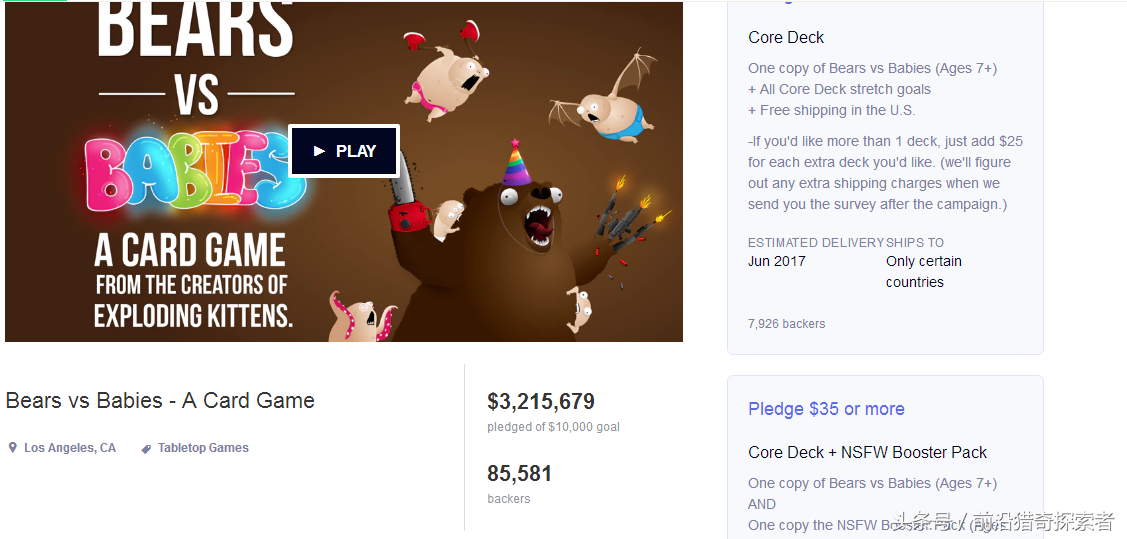
Task: Click the $3,215,679 pledged amount
Action: (541, 402)
